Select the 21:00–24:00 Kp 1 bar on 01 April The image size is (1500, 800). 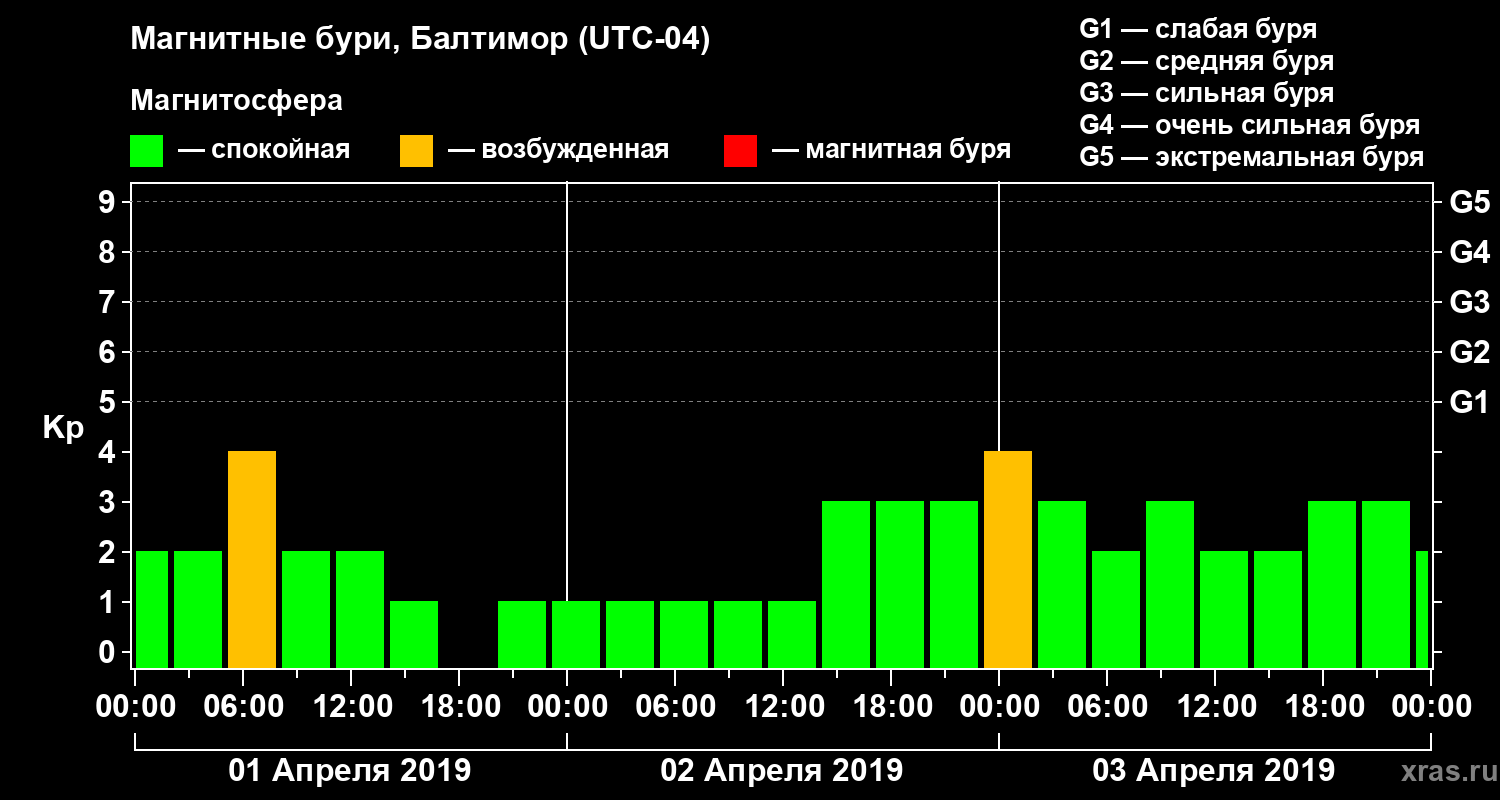(522, 635)
